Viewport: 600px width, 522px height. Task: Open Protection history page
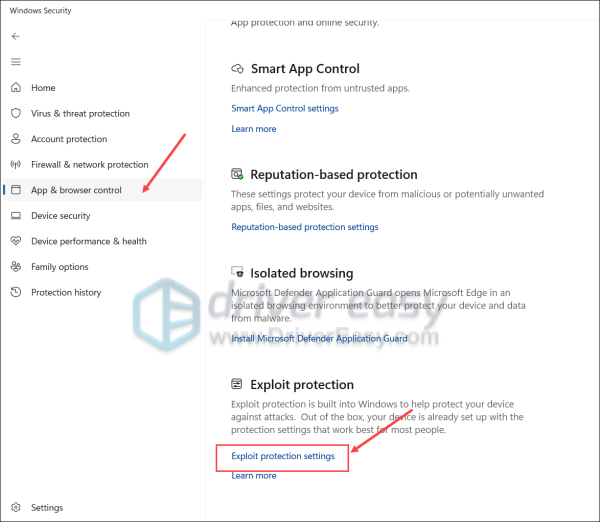(x=103, y=292)
